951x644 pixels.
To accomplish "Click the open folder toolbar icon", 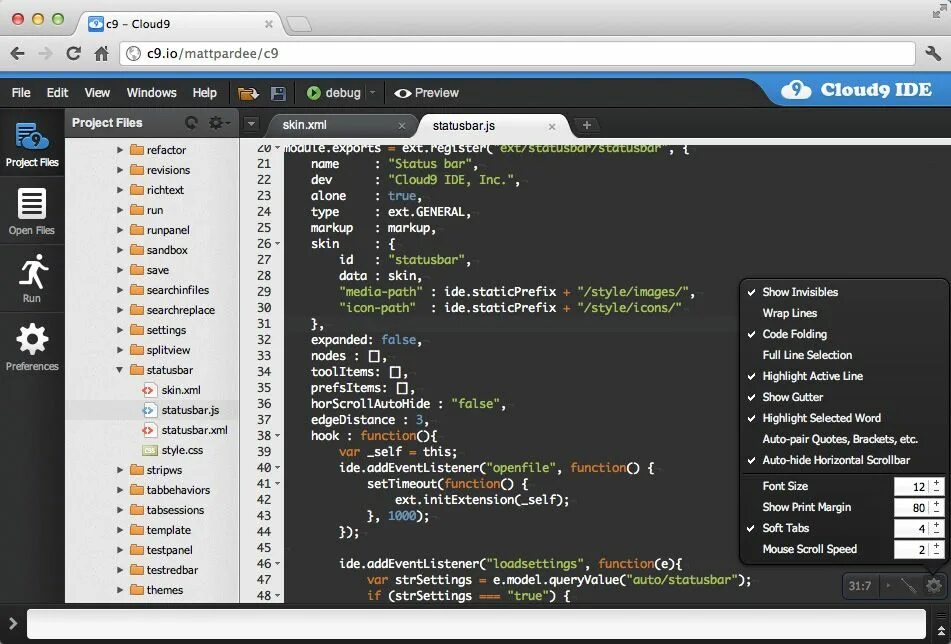I will coord(247,93).
